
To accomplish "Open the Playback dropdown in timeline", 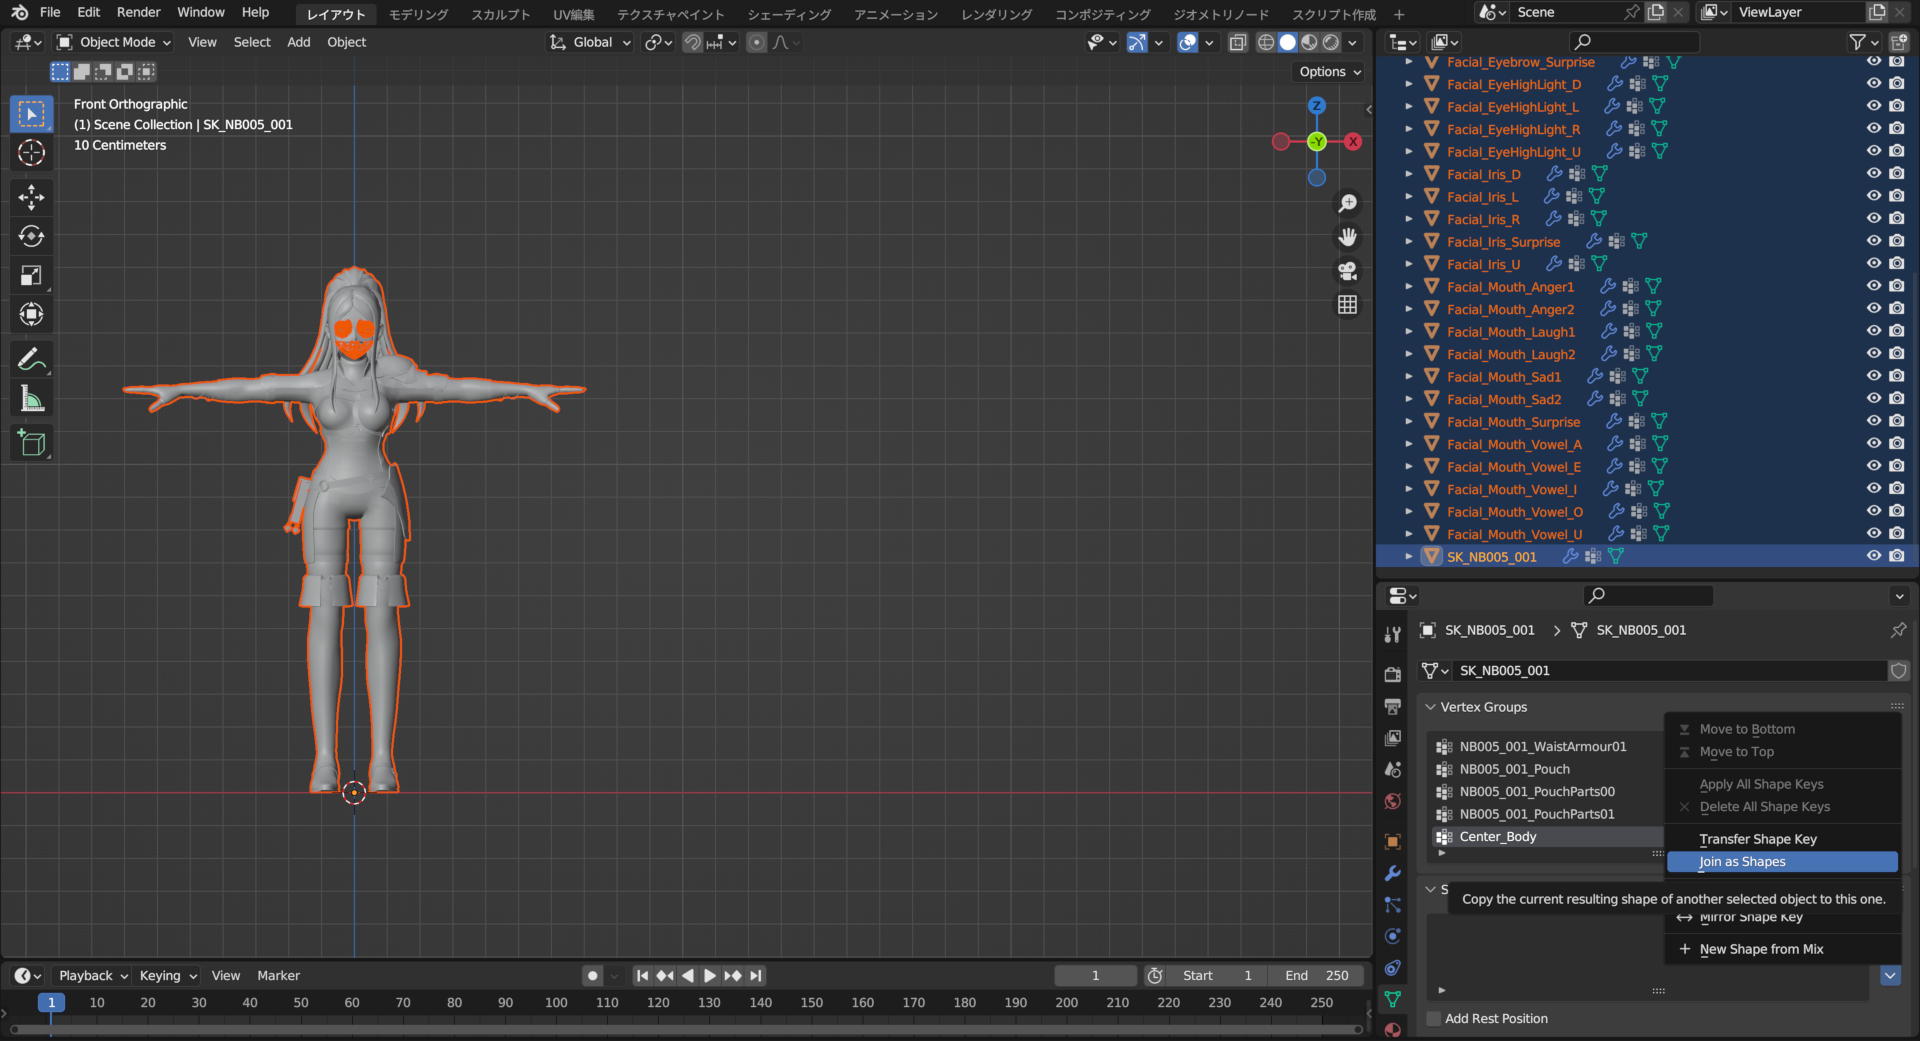I will coord(93,975).
